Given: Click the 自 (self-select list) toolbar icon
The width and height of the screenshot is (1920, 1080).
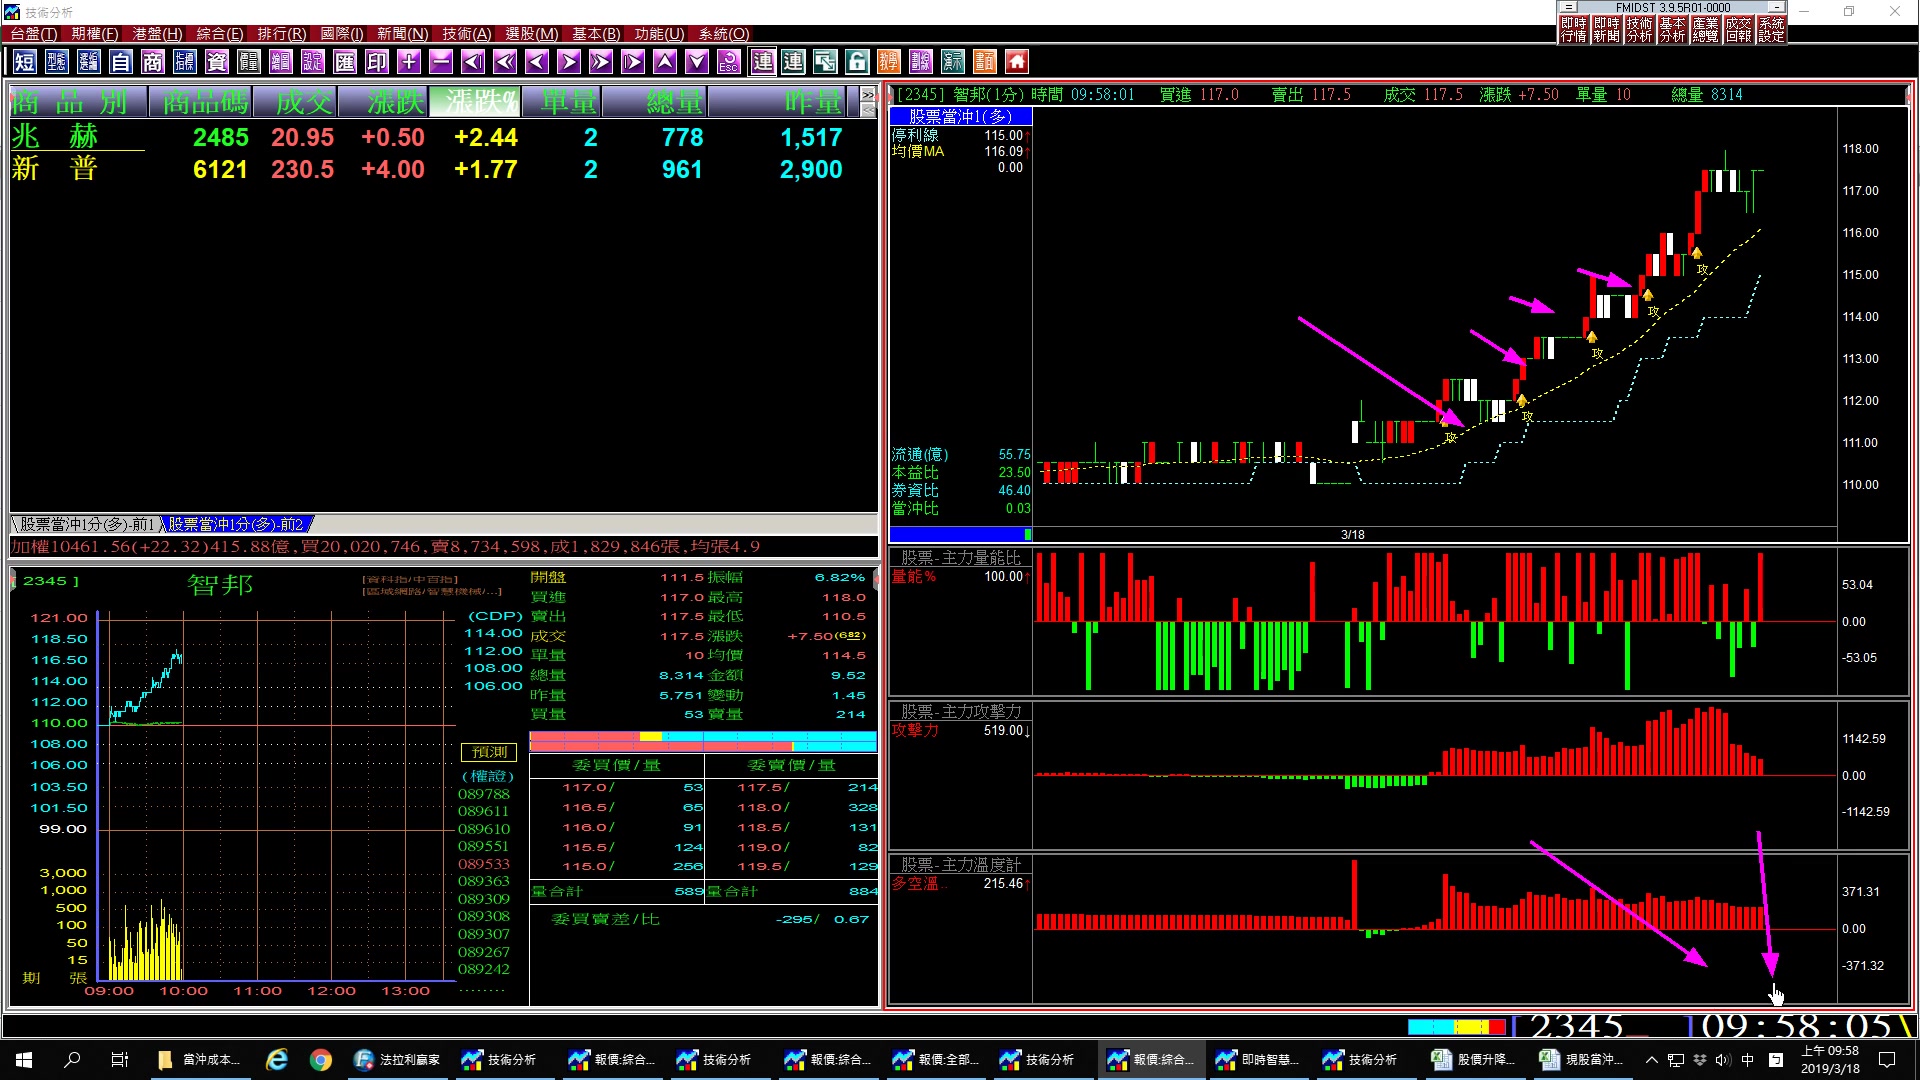Looking at the screenshot, I should 121,62.
